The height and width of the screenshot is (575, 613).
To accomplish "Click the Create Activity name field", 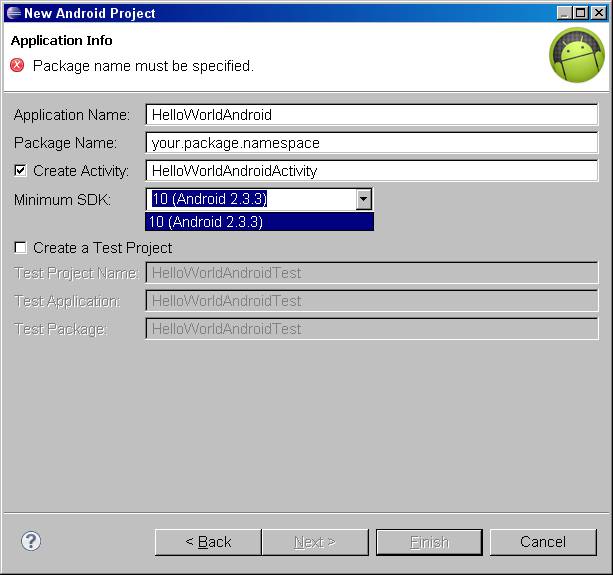I will 371,171.
